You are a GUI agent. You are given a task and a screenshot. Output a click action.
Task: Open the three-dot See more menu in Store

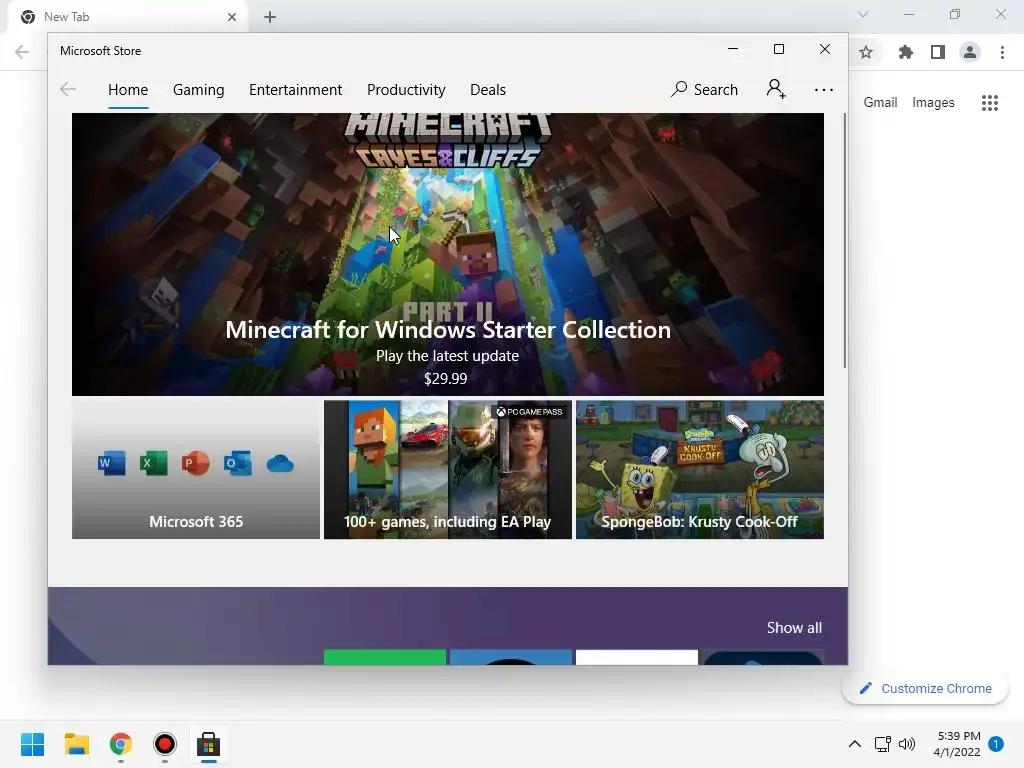(824, 90)
